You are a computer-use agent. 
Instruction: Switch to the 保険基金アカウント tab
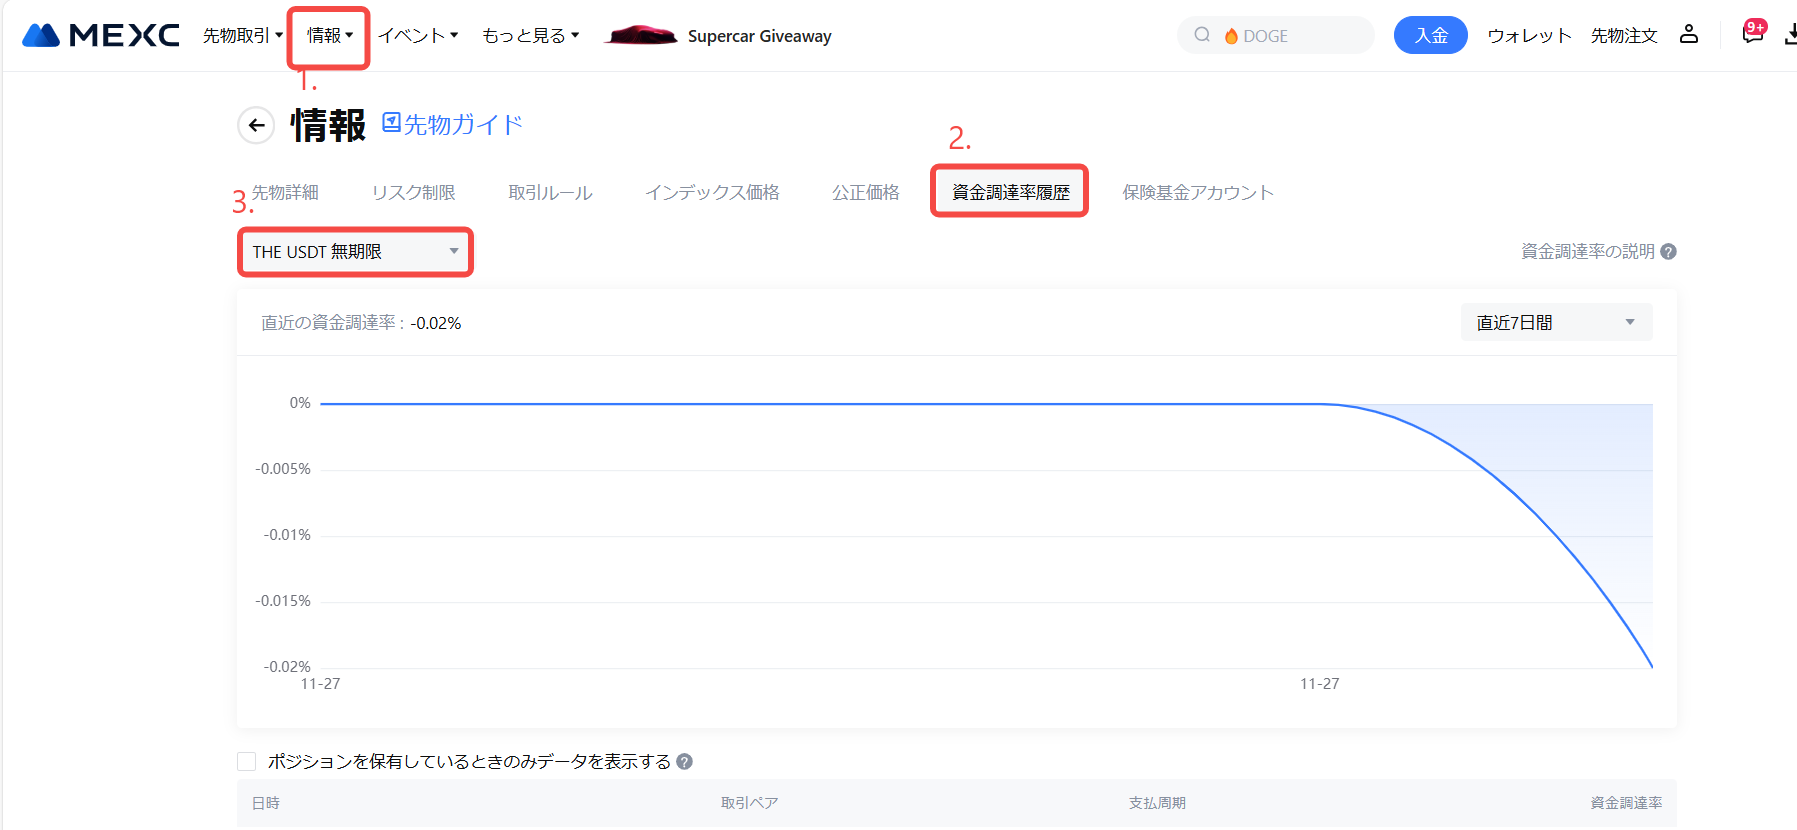[x=1197, y=192]
